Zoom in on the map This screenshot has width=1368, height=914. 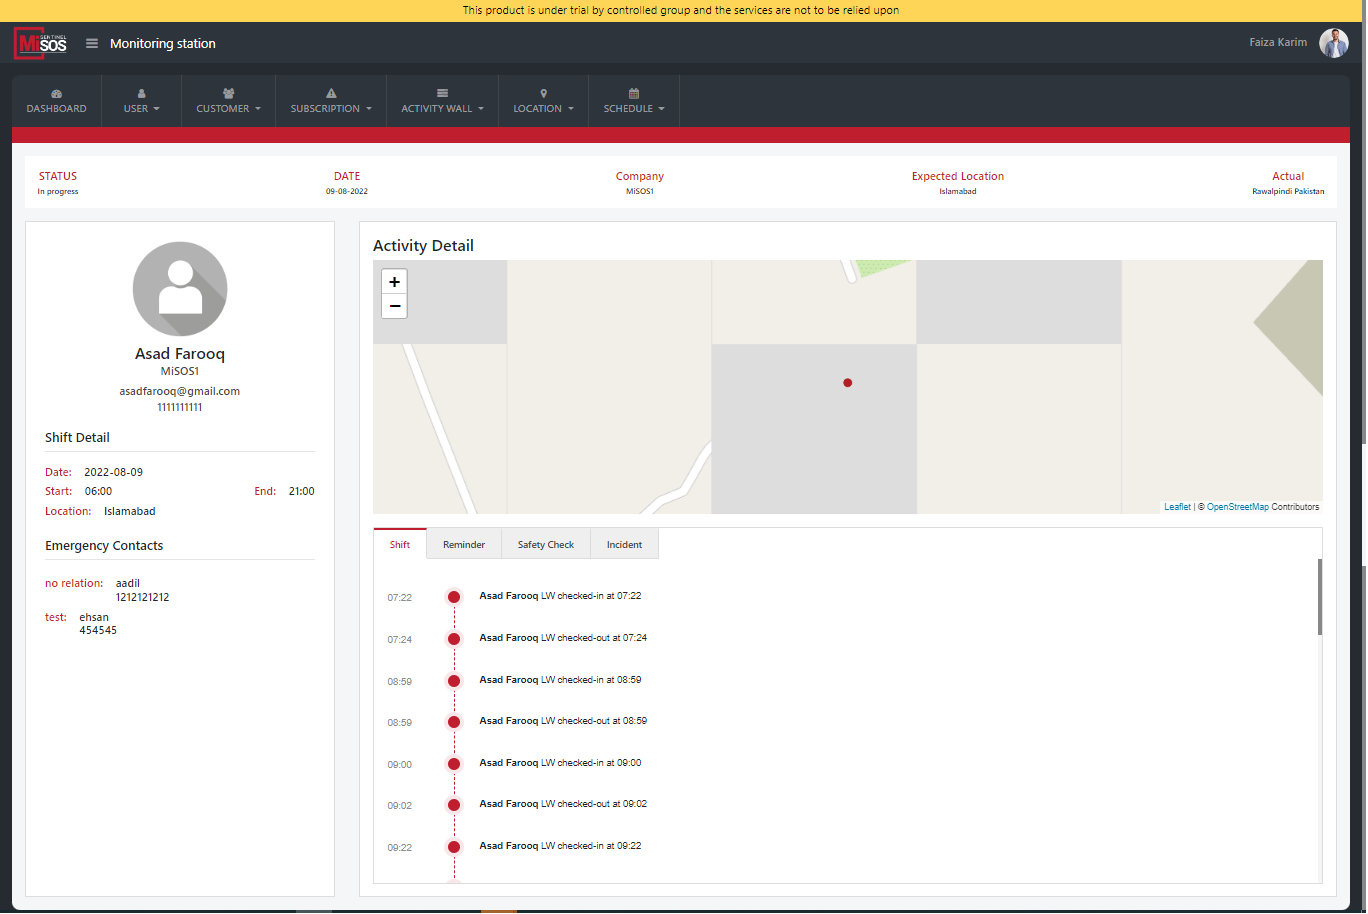click(394, 282)
